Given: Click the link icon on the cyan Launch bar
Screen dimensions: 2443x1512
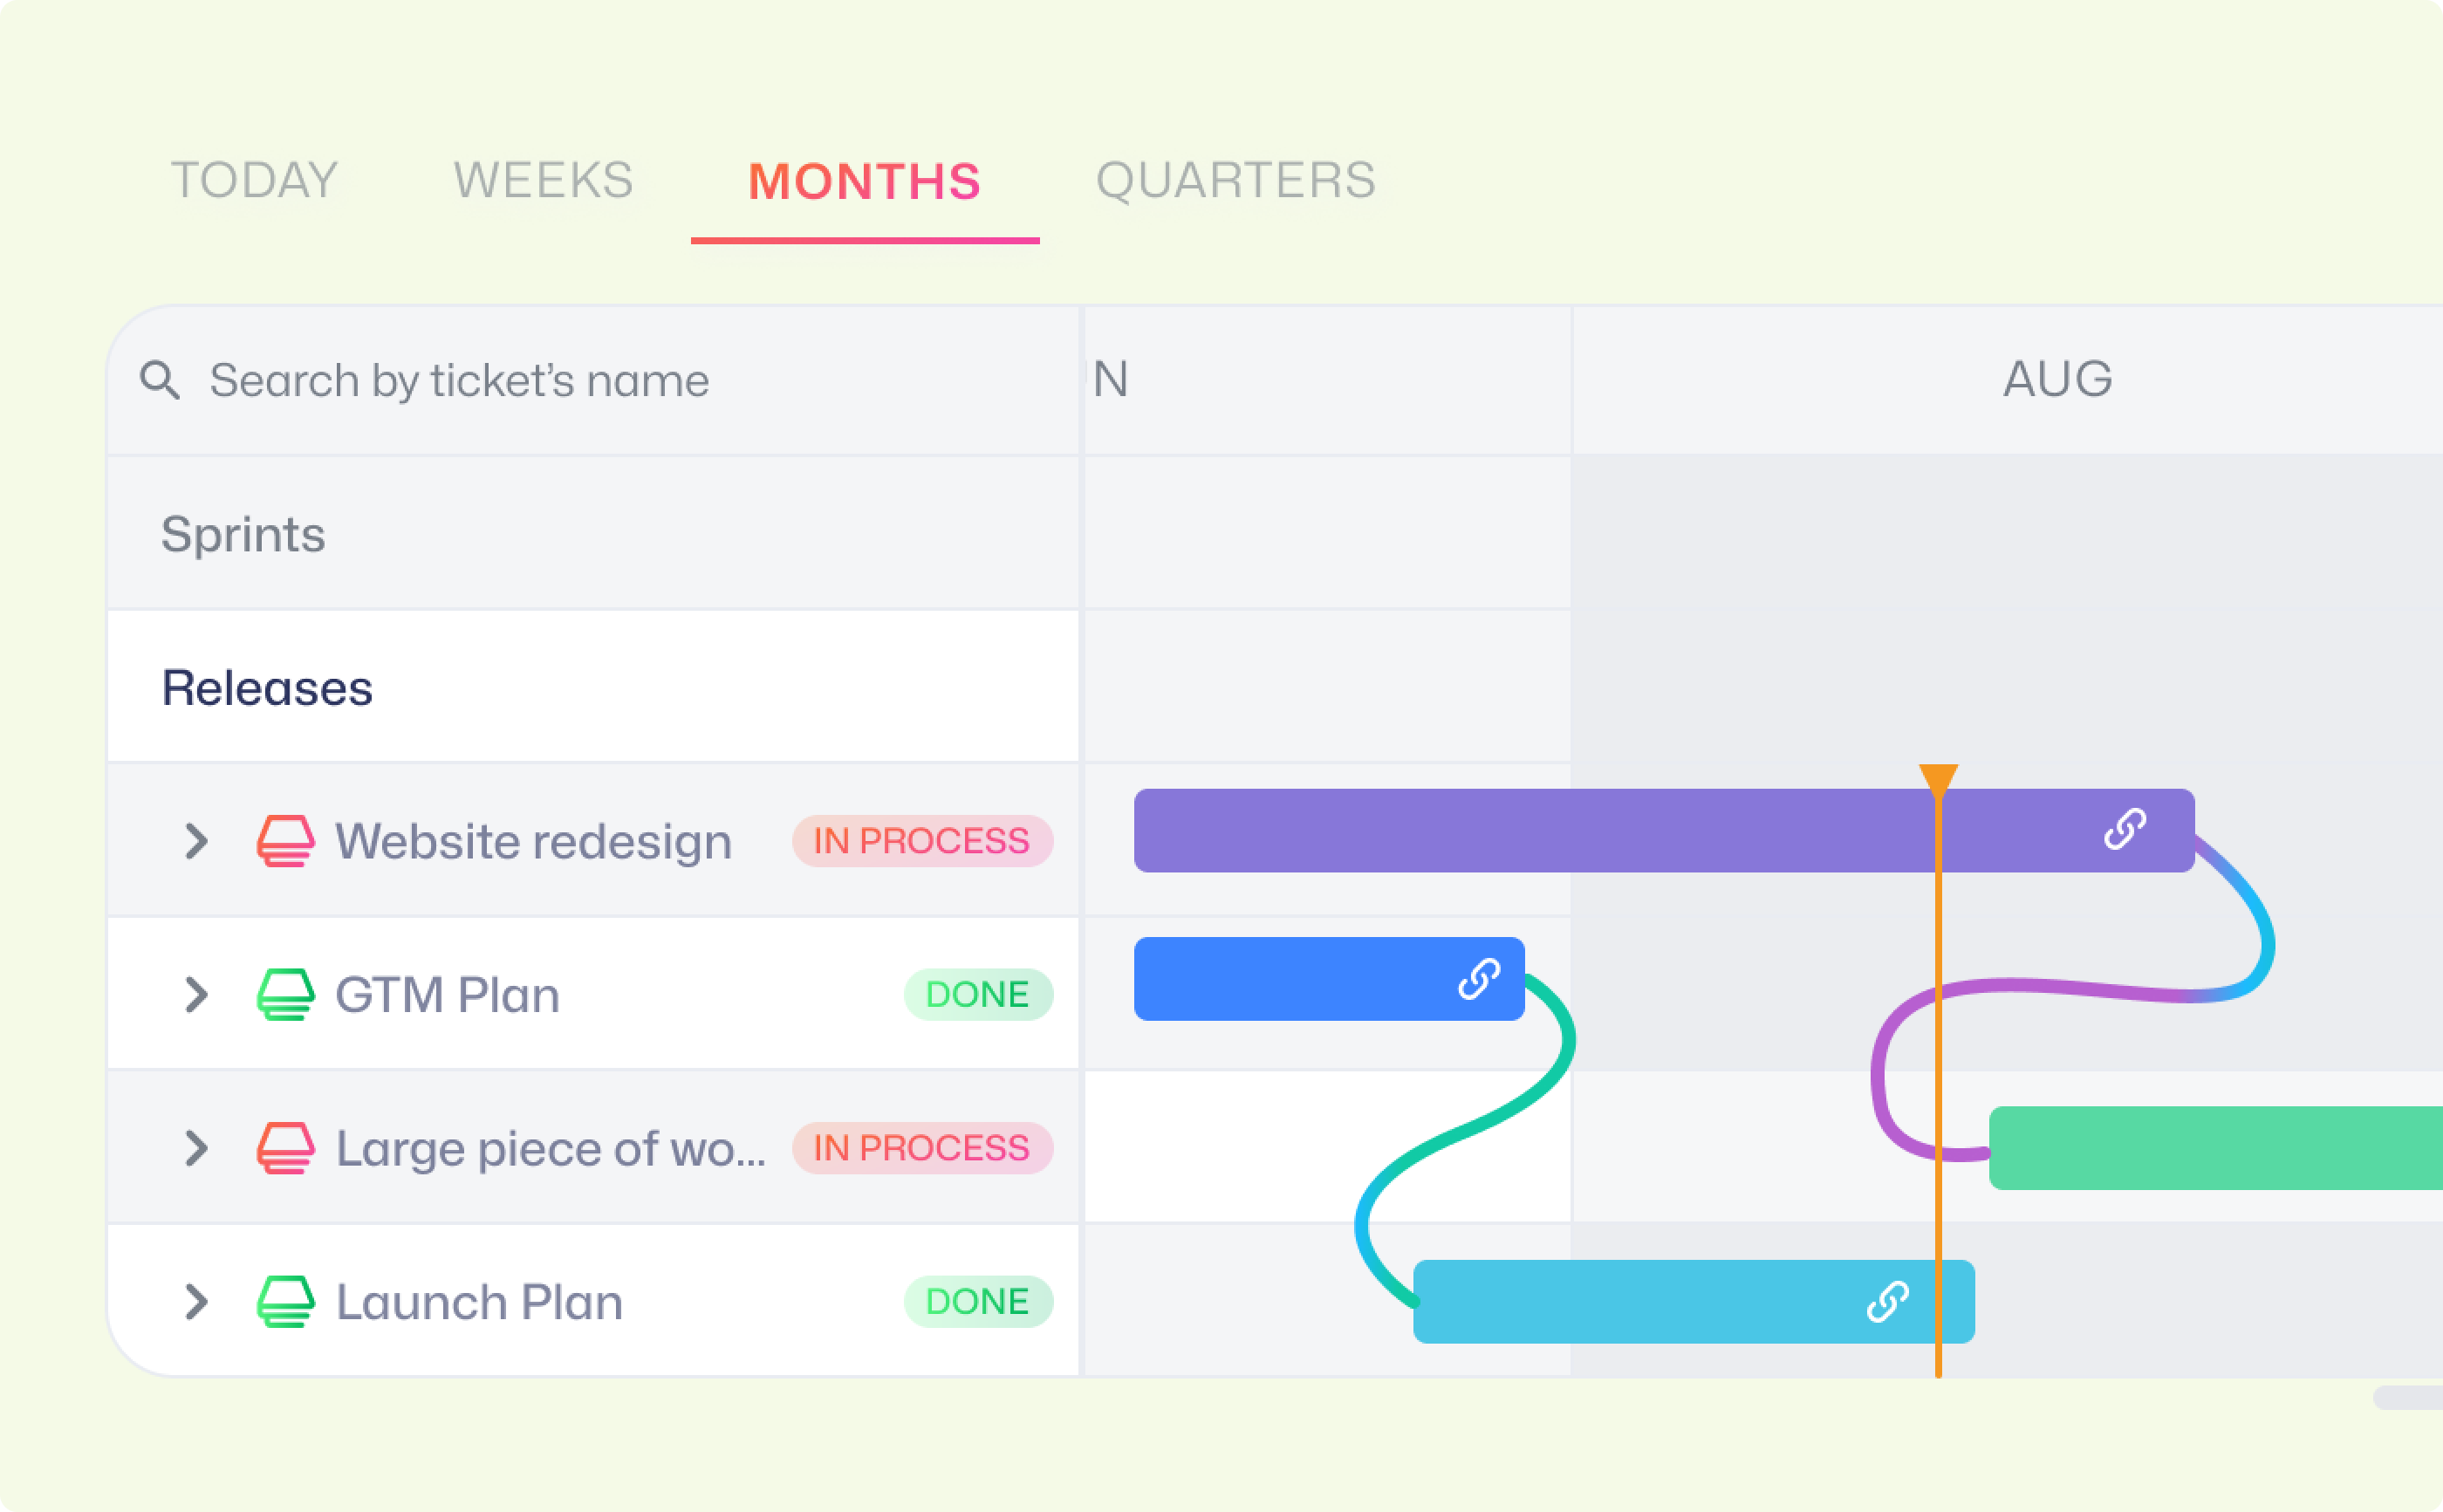Looking at the screenshot, I should pos(1888,1302).
